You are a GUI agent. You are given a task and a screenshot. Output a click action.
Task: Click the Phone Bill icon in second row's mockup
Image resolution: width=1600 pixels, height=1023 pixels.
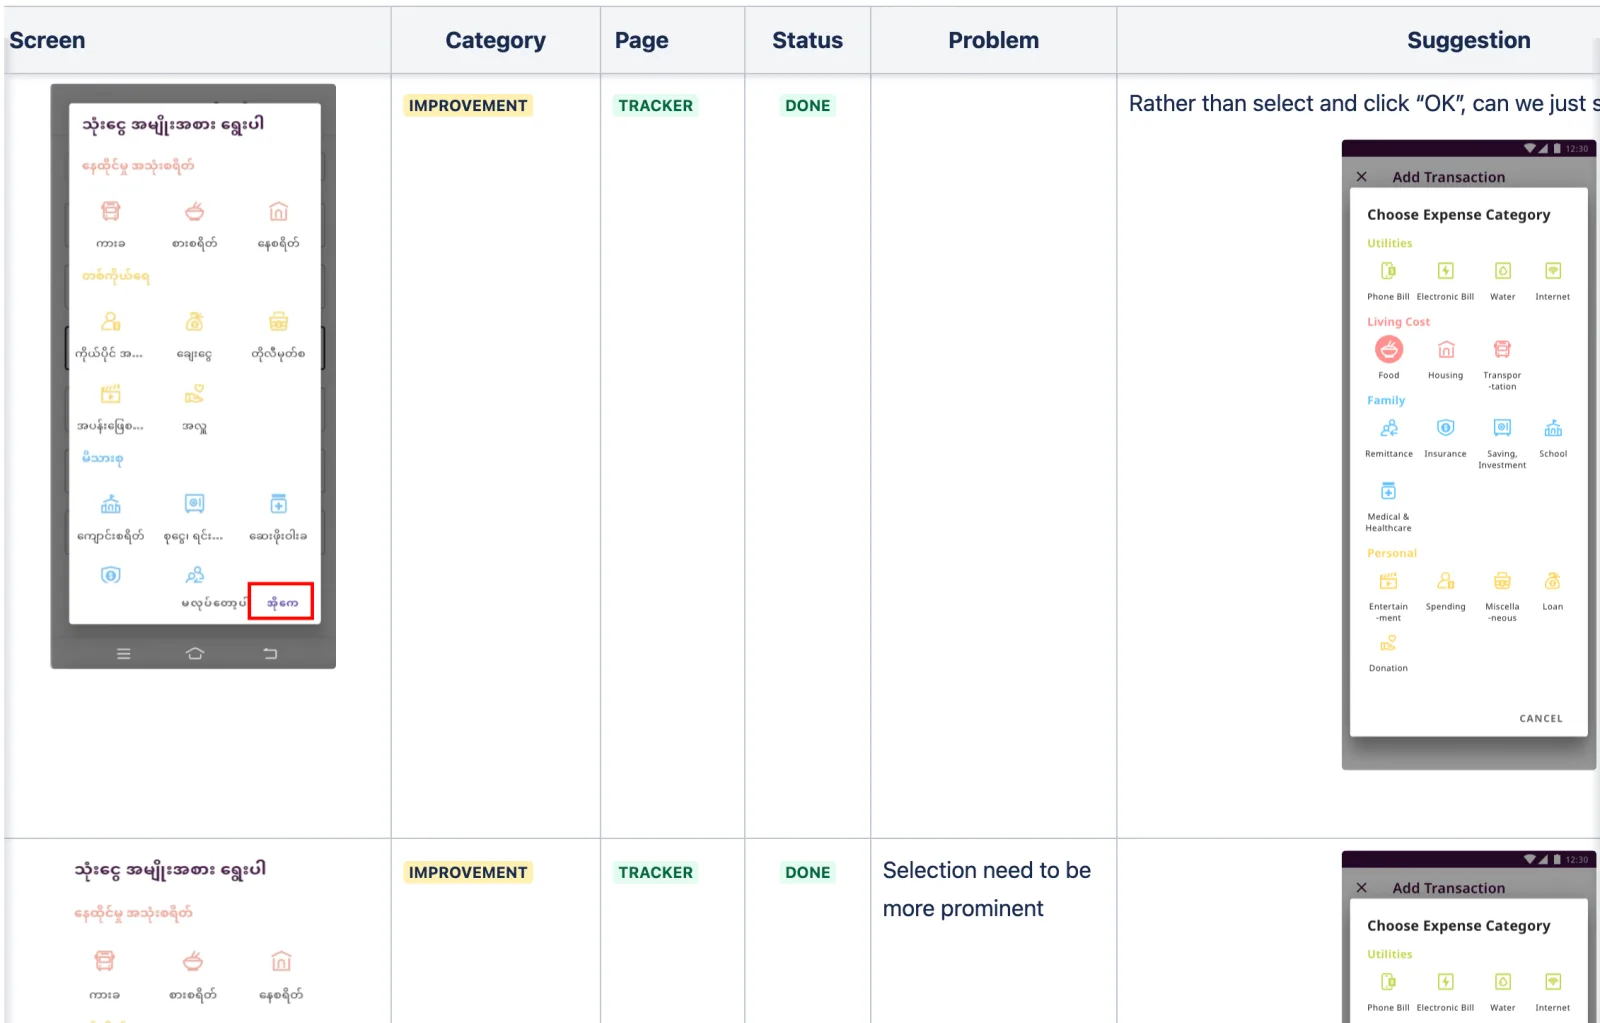[x=1389, y=982]
